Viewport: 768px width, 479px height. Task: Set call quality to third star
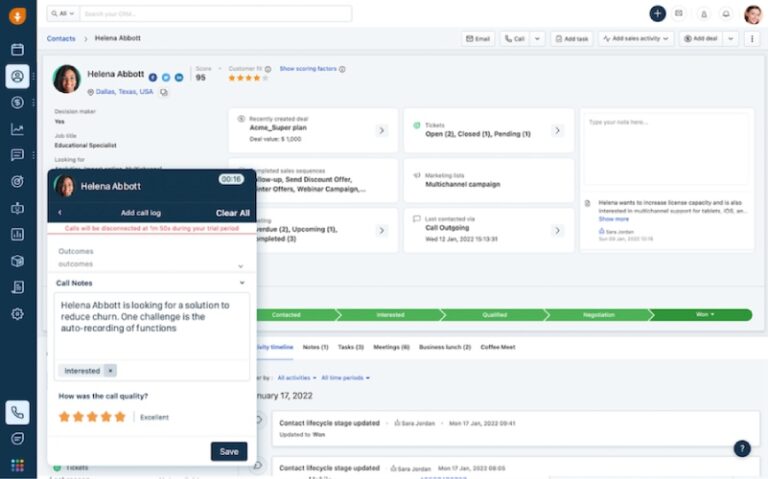92,416
